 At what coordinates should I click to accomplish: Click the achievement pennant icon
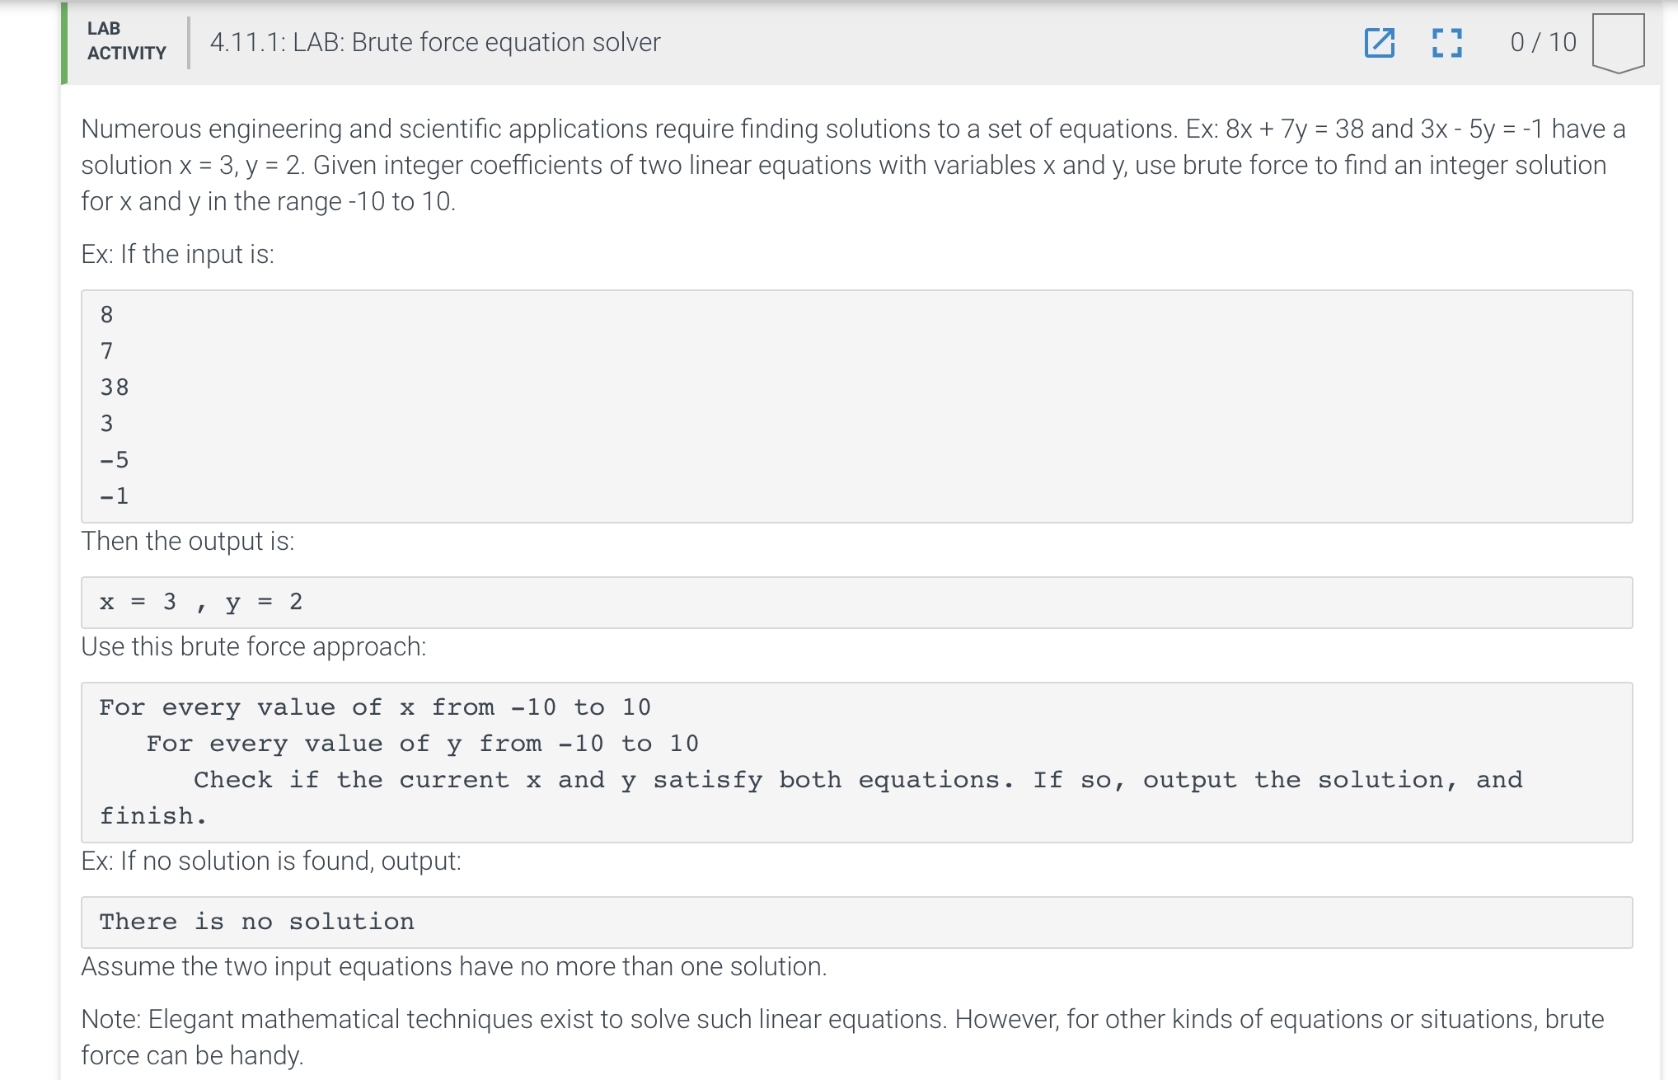(1618, 42)
